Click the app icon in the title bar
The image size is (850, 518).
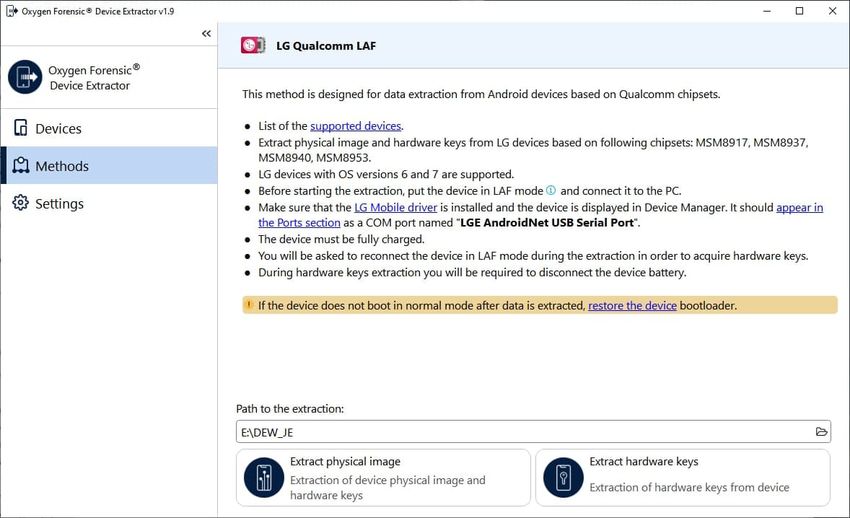pos(11,11)
